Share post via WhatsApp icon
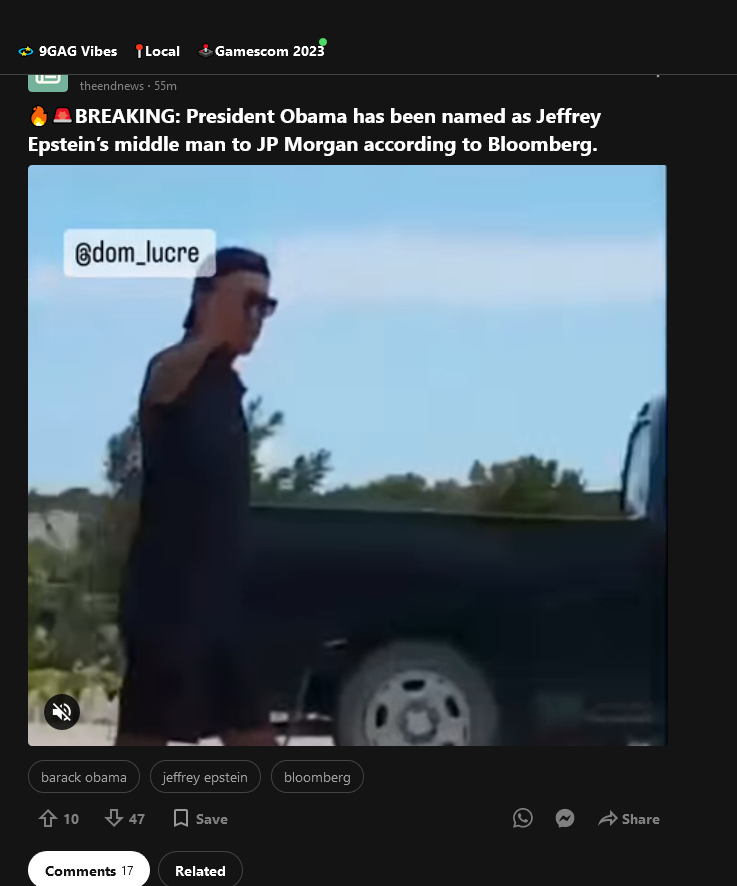 pos(523,818)
